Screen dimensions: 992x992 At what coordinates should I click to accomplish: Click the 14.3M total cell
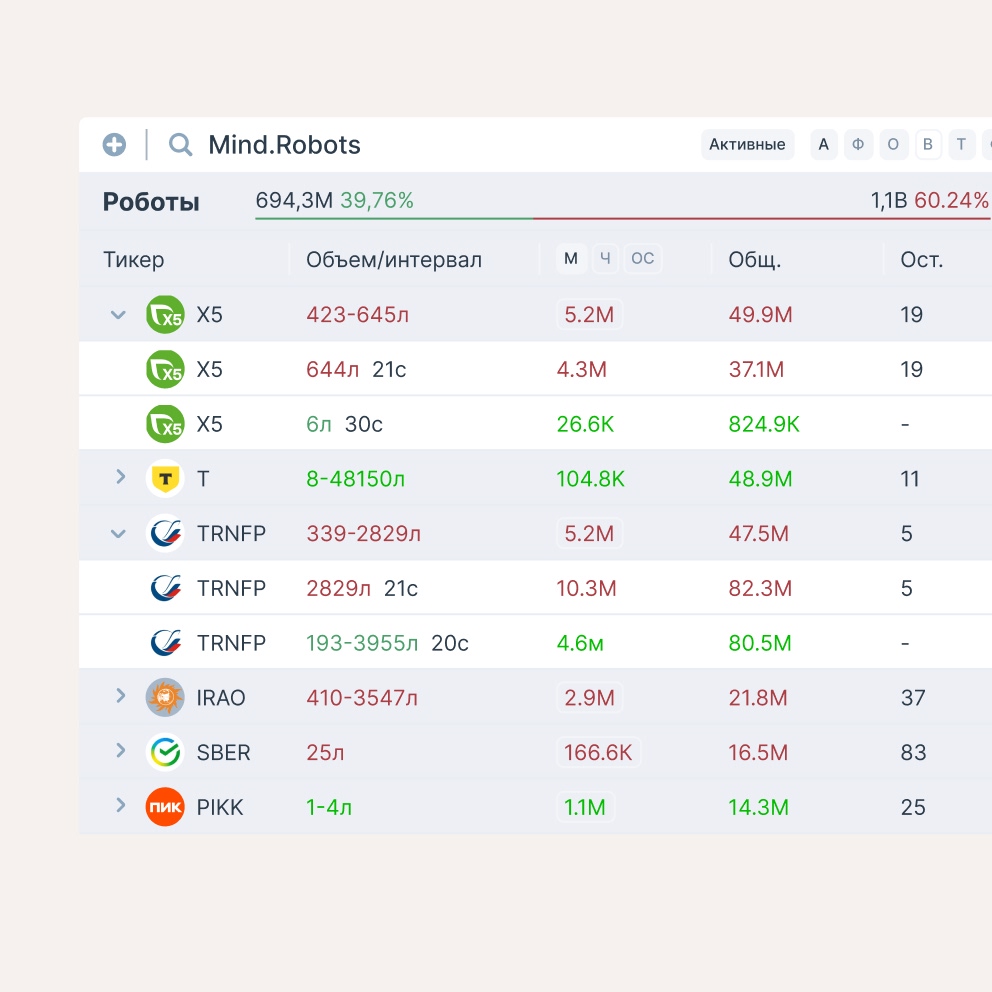(759, 807)
